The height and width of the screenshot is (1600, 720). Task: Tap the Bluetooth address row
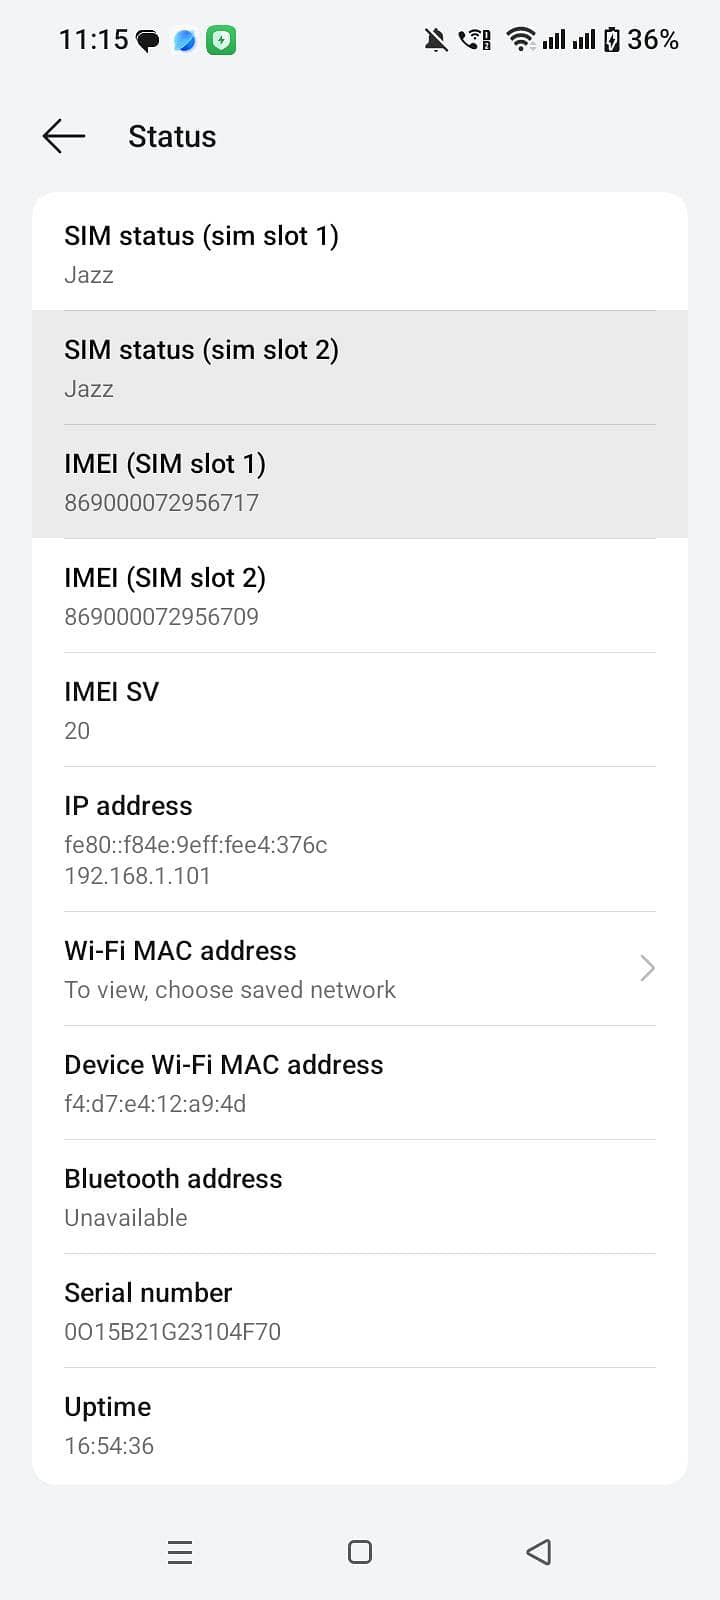pyautogui.click(x=360, y=1197)
